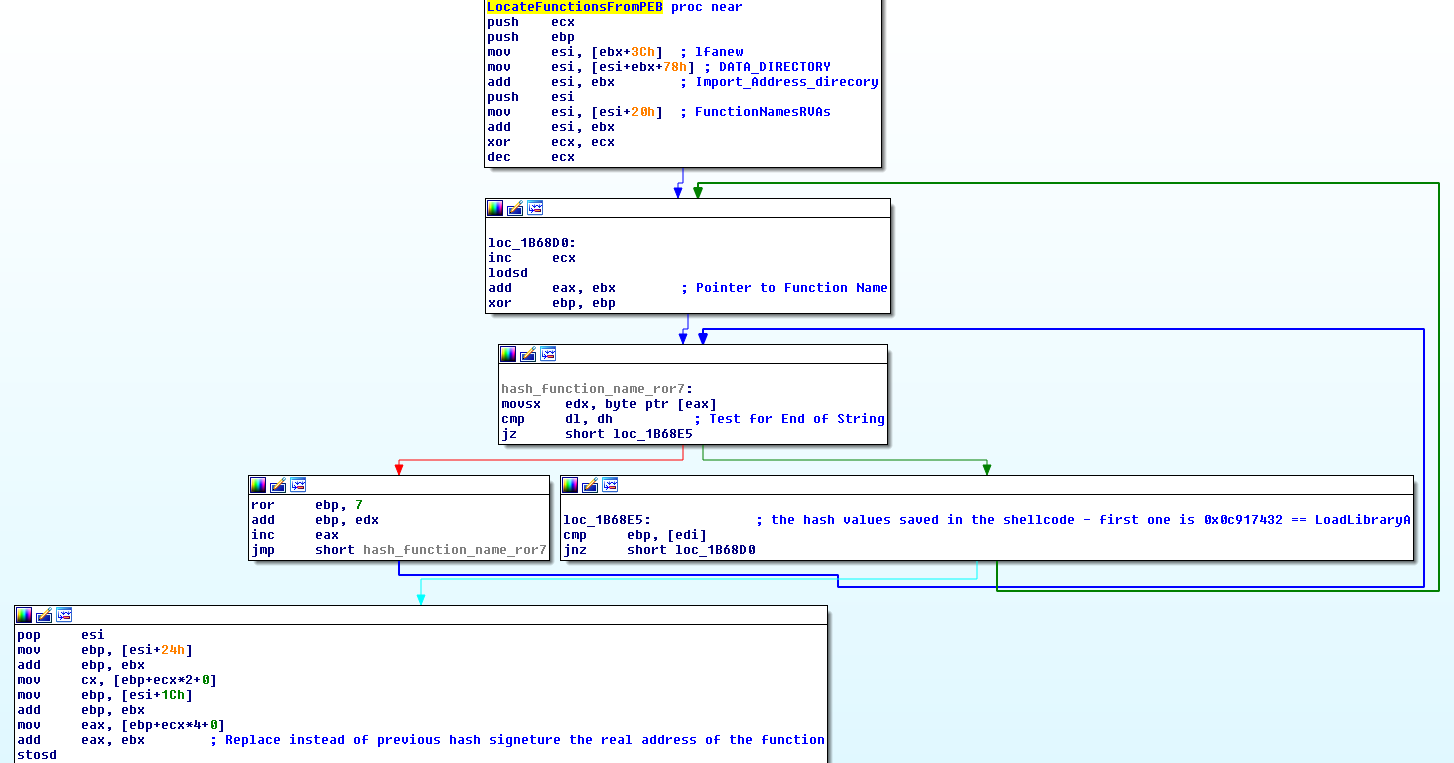Click the LoadLibraryA hash values comment
1454x763 pixels.
(x=1083, y=520)
